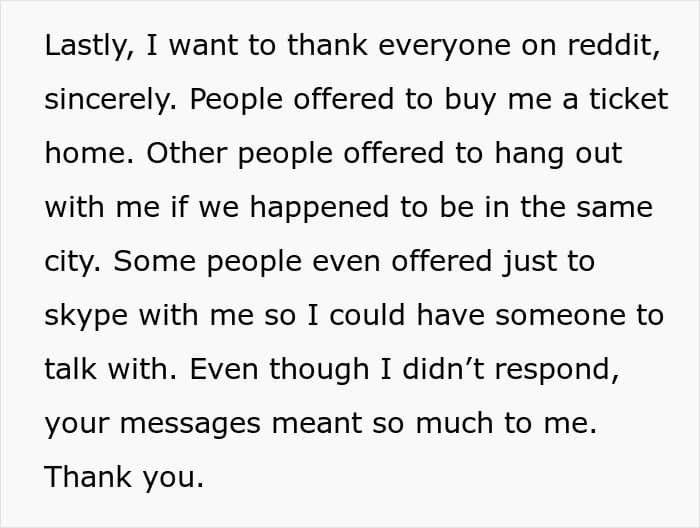Click the word 'Lastly' at the start
700x528 pixels.
pyautogui.click(x=85, y=46)
